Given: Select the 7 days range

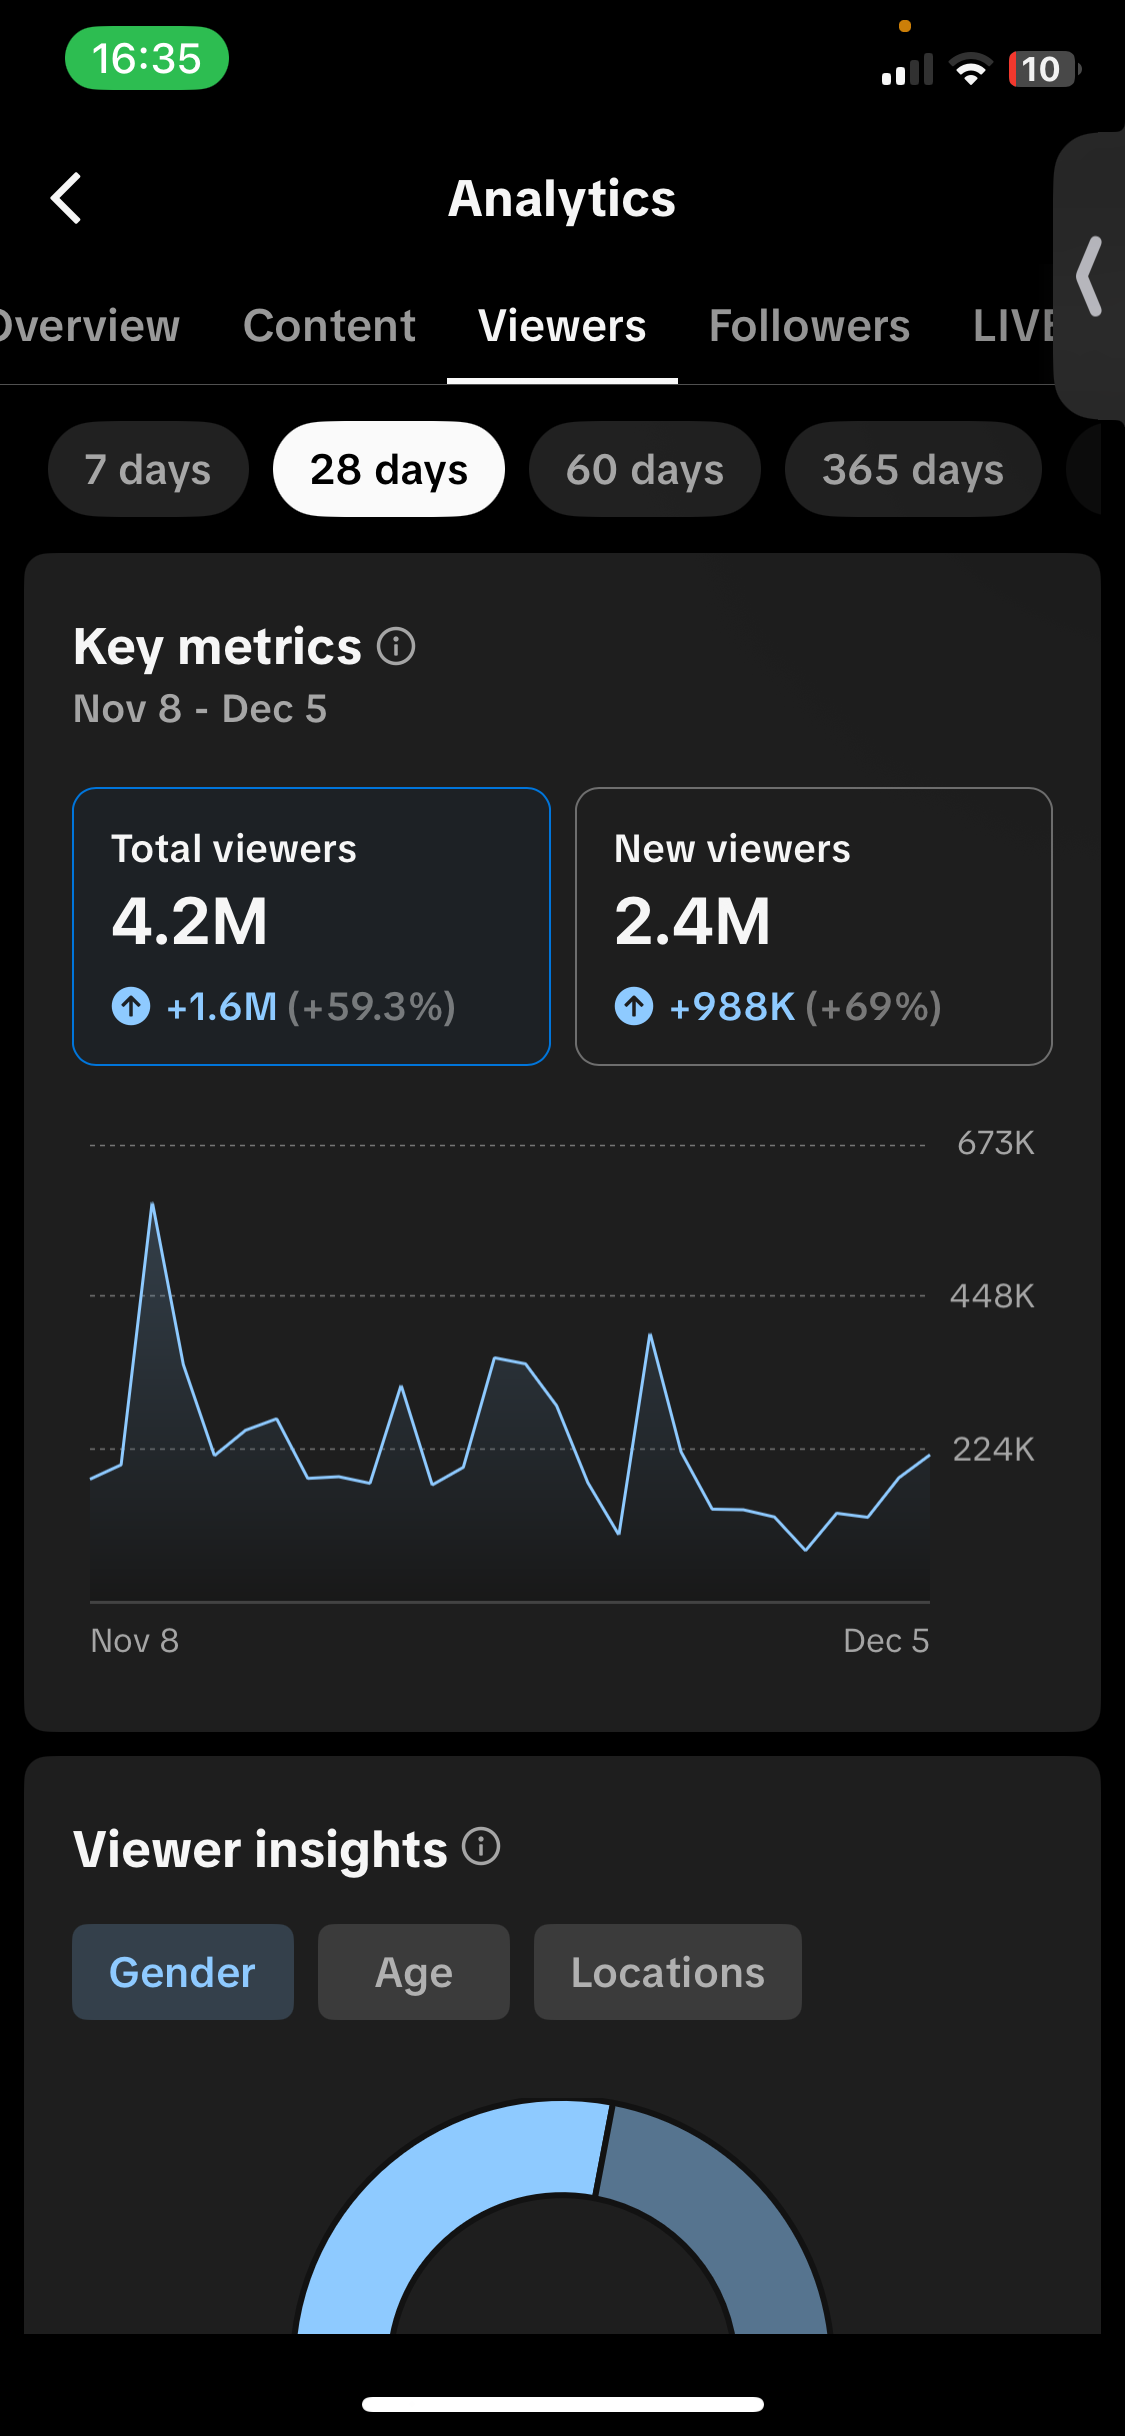Looking at the screenshot, I should click(x=148, y=469).
